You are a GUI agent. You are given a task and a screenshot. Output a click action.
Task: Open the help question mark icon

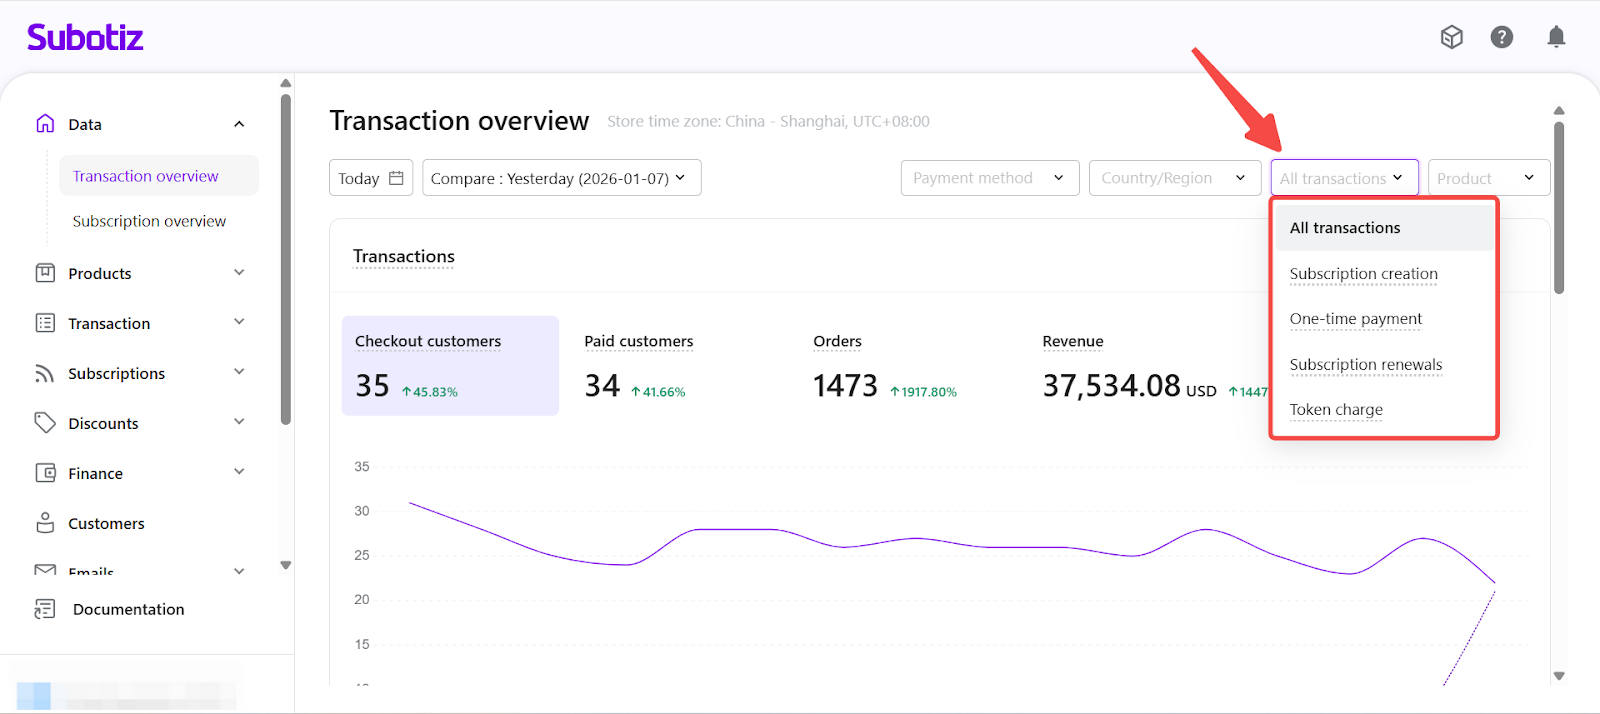click(x=1501, y=37)
